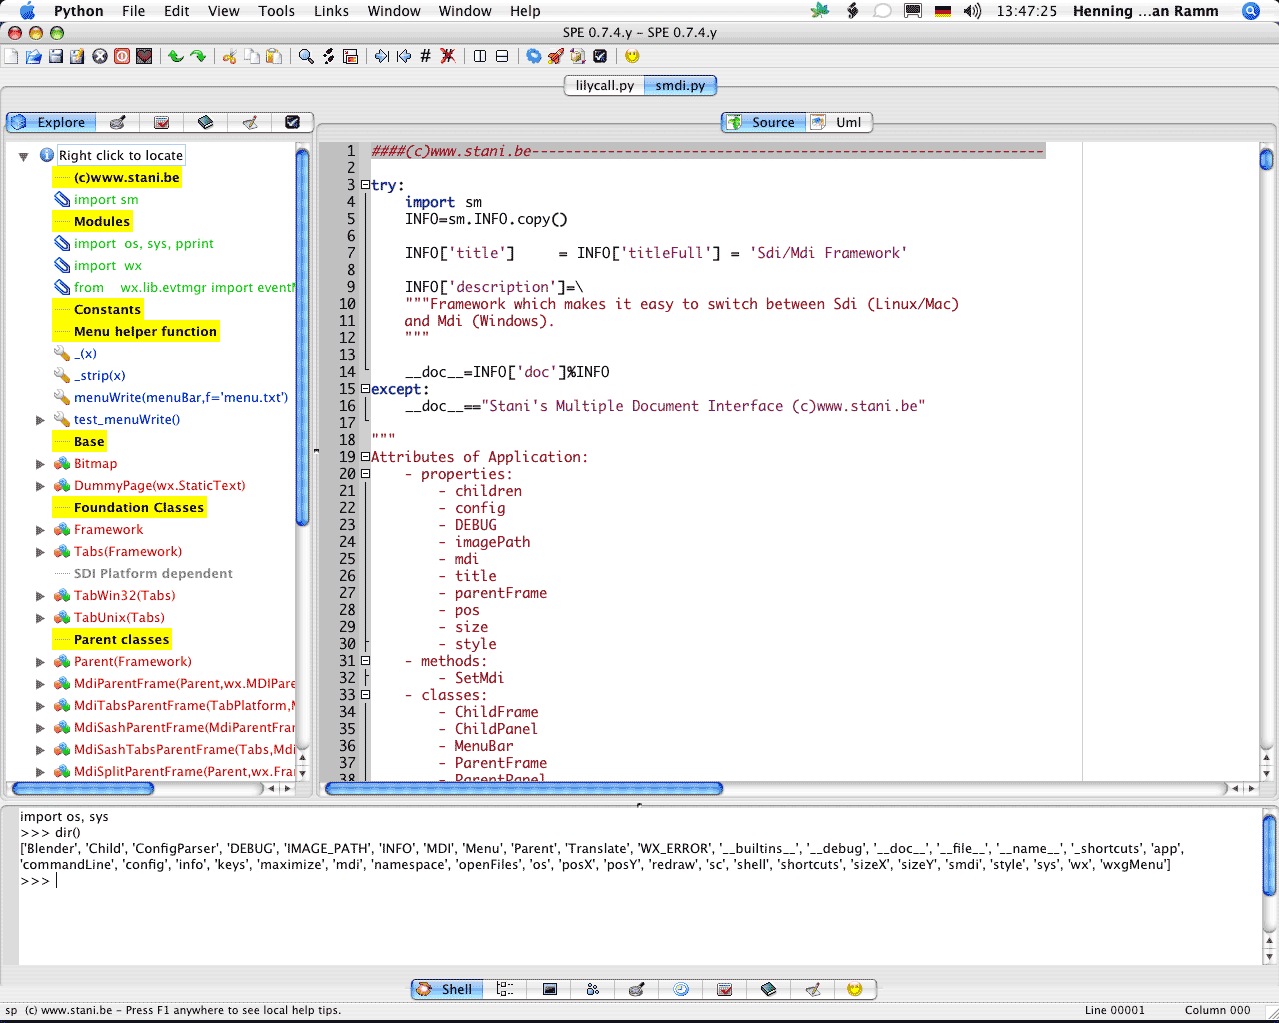Select menuWrite(menuBar,f='menu.txt') in tree

181,397
